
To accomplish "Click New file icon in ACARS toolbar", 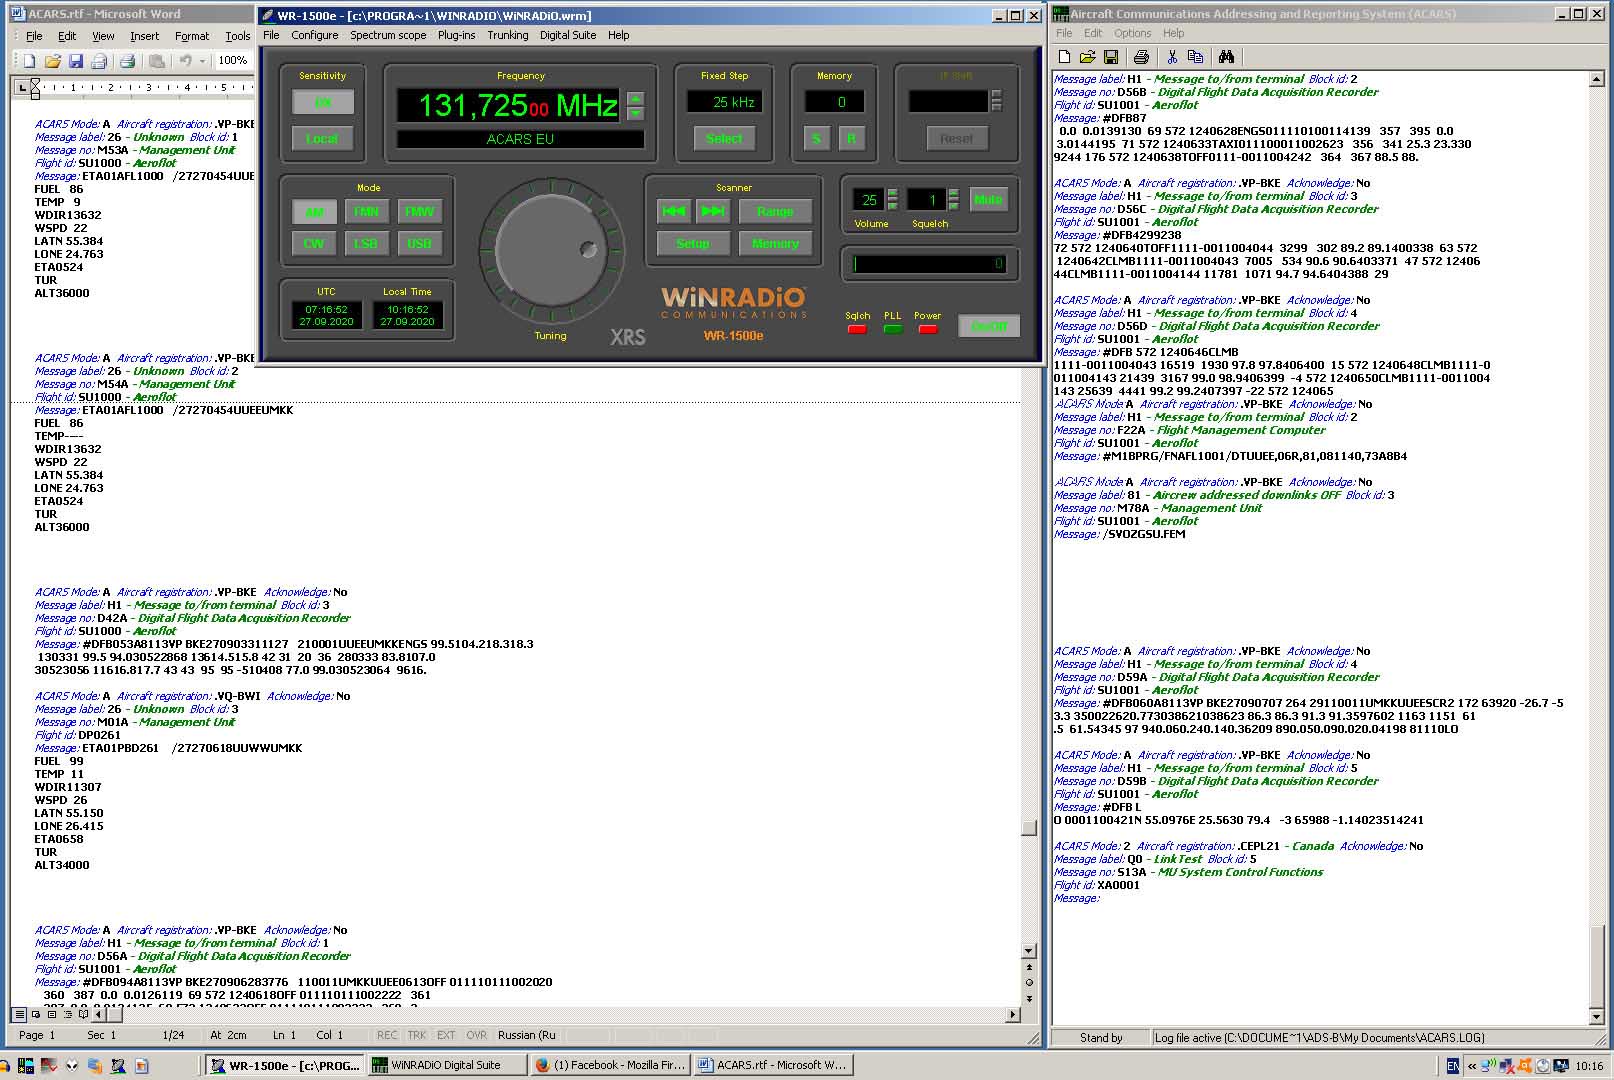I will click(x=1064, y=57).
